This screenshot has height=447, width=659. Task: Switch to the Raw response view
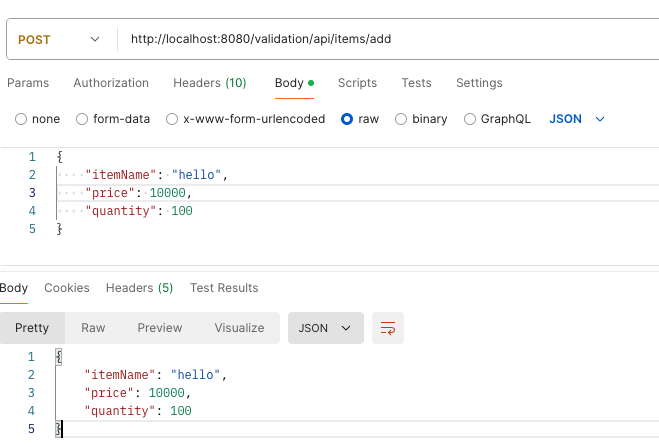coord(93,328)
